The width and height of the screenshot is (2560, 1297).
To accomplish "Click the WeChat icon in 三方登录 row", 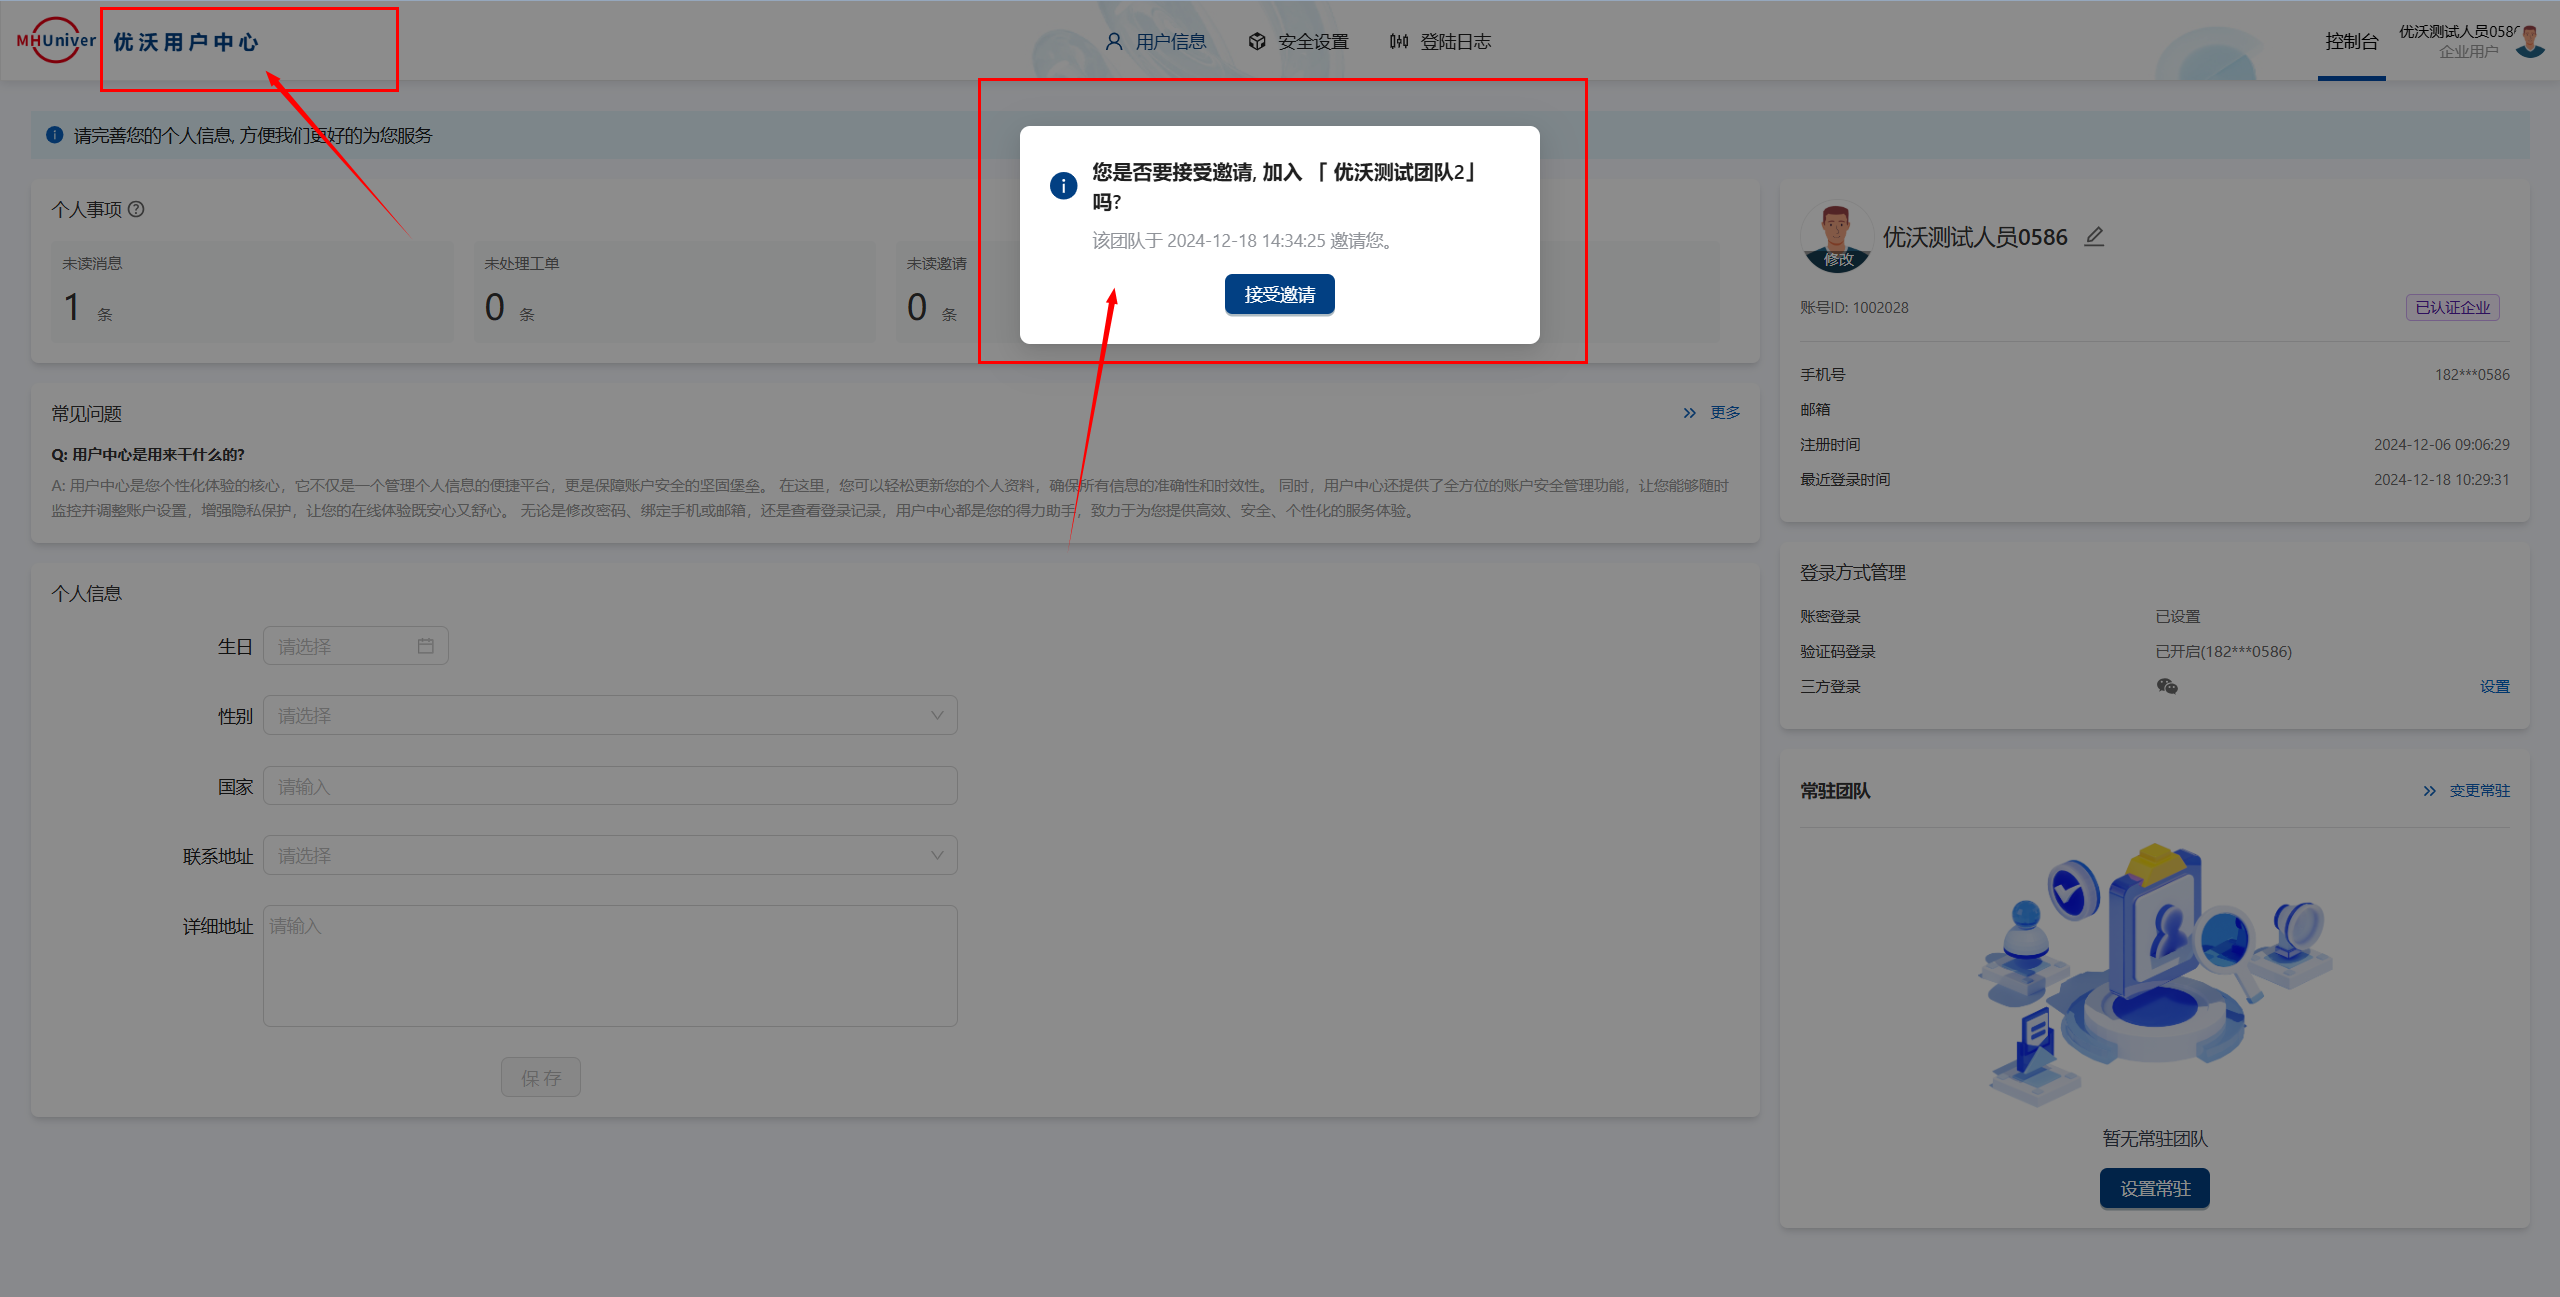I will (x=2166, y=686).
